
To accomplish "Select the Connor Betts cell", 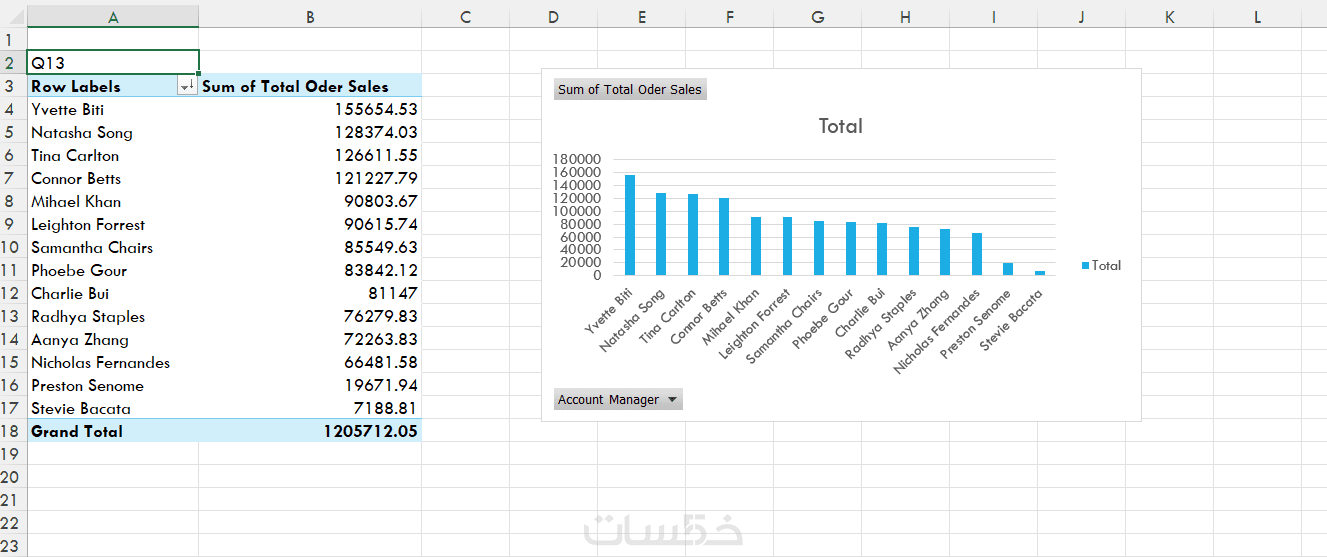I will pyautogui.click(x=113, y=178).
